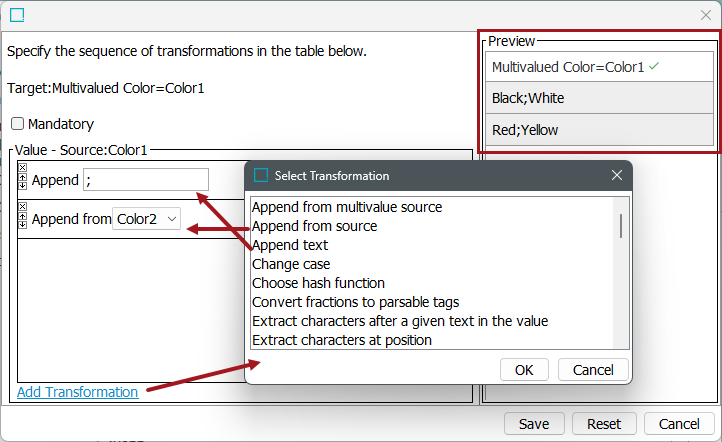Open the Color2 source dropdown
The image size is (722, 442).
146,219
